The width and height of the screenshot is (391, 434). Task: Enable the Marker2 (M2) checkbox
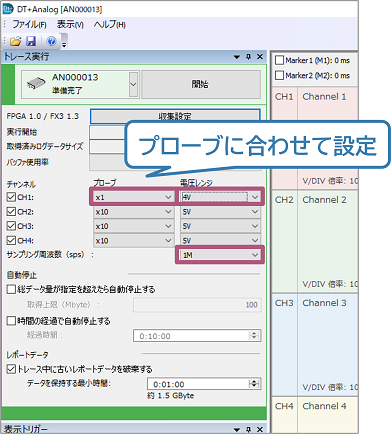(x=279, y=75)
